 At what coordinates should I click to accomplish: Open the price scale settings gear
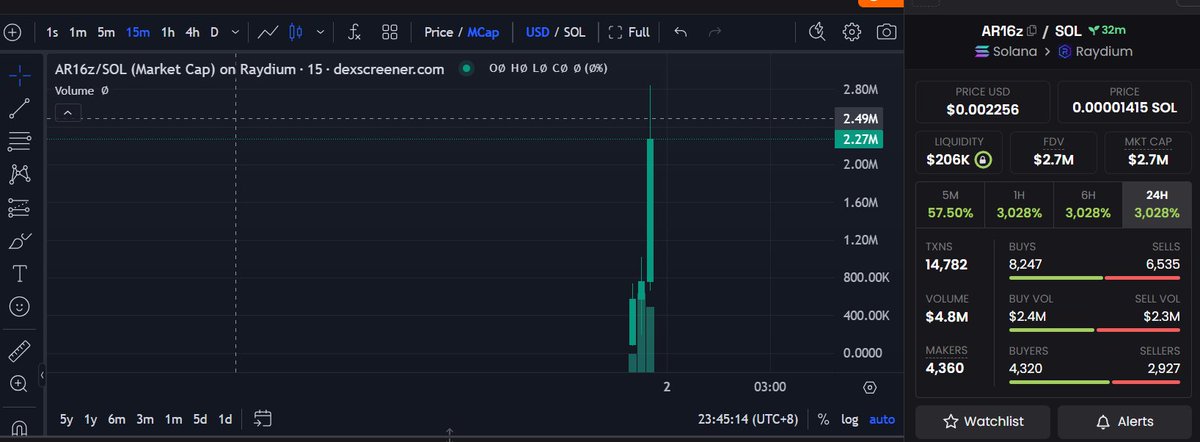(869, 387)
